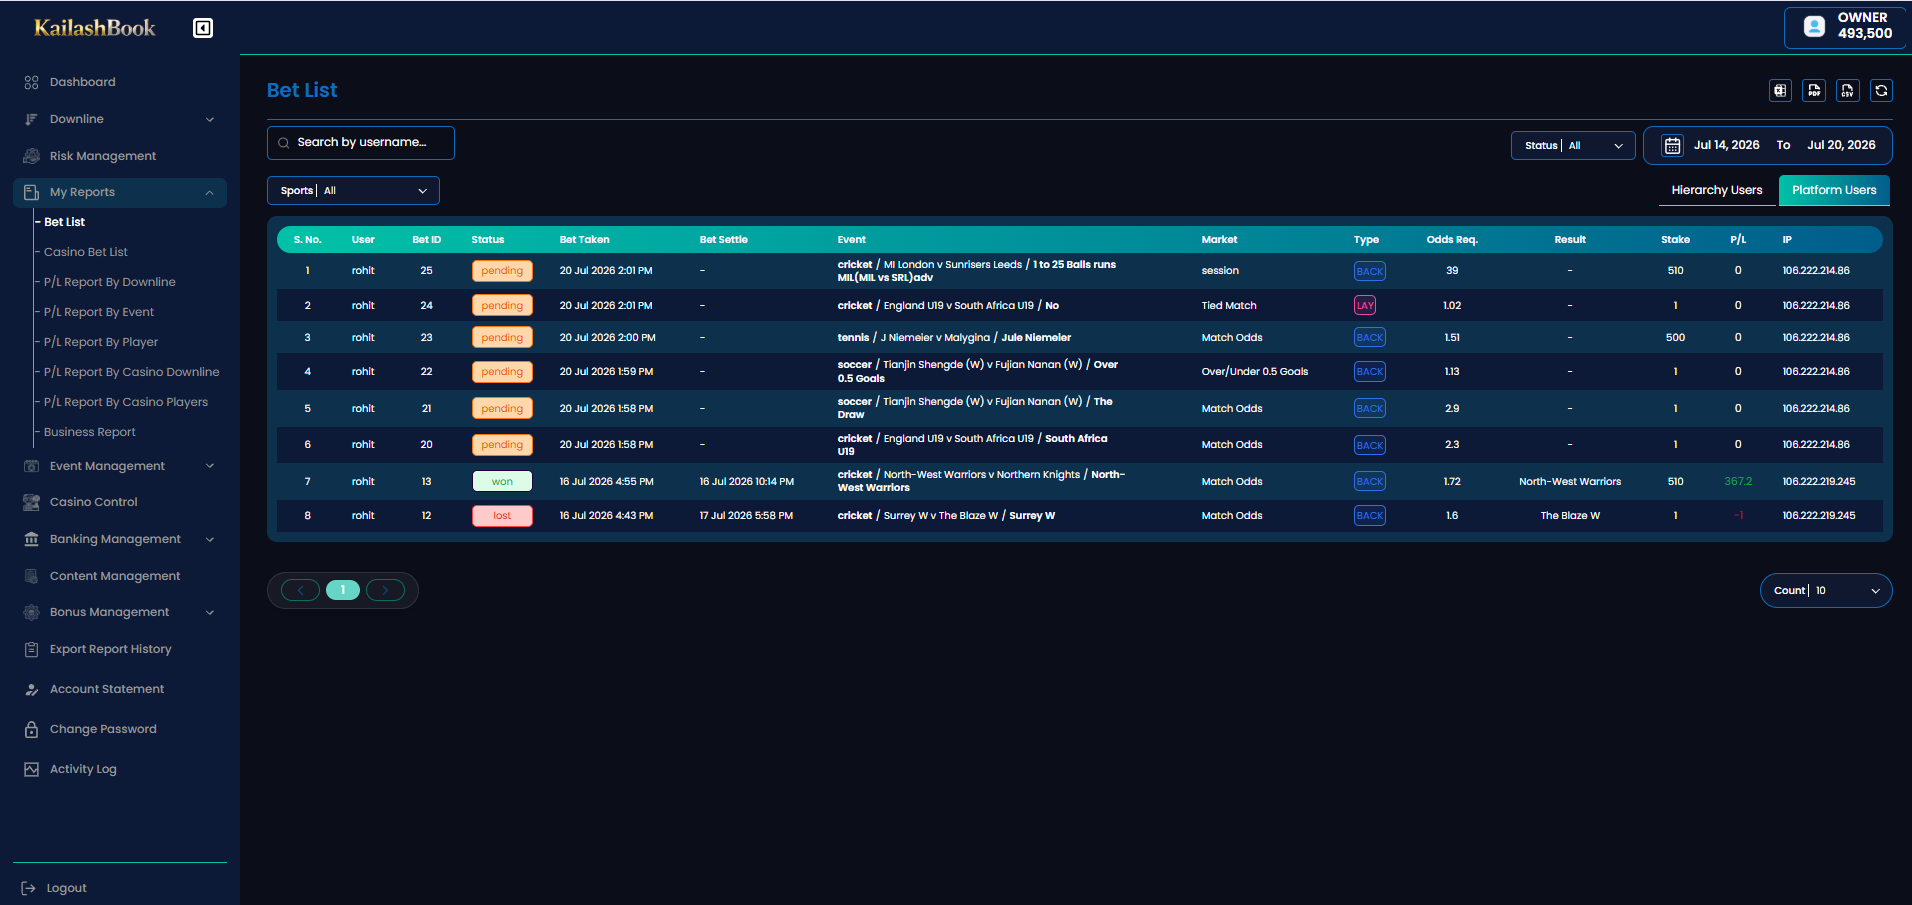Click IP 106.222.219.245 in row 8

tap(1818, 516)
